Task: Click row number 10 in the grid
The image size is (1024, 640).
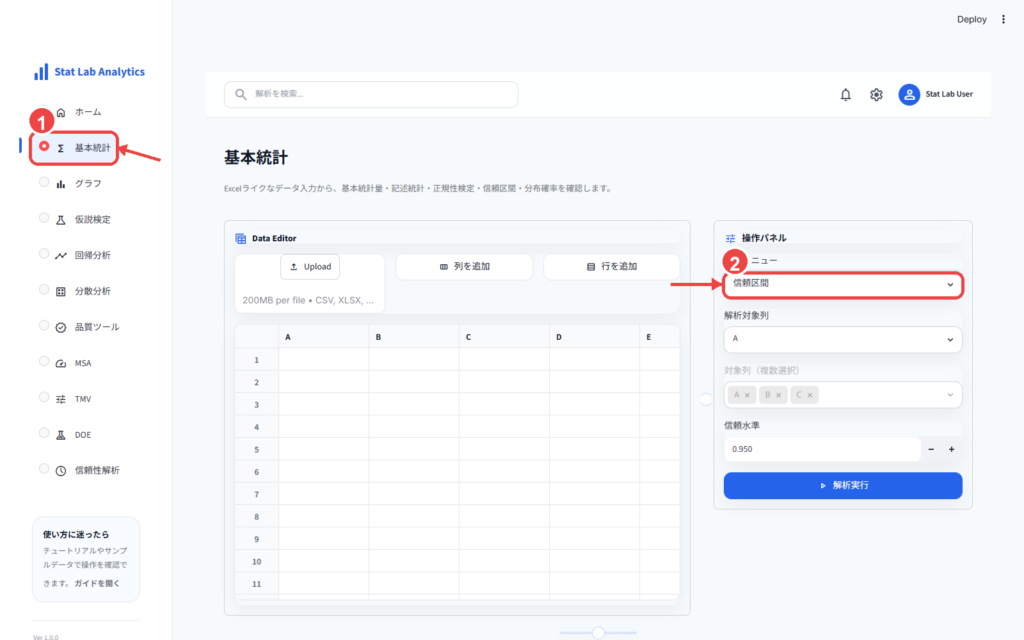Action: pos(257,562)
